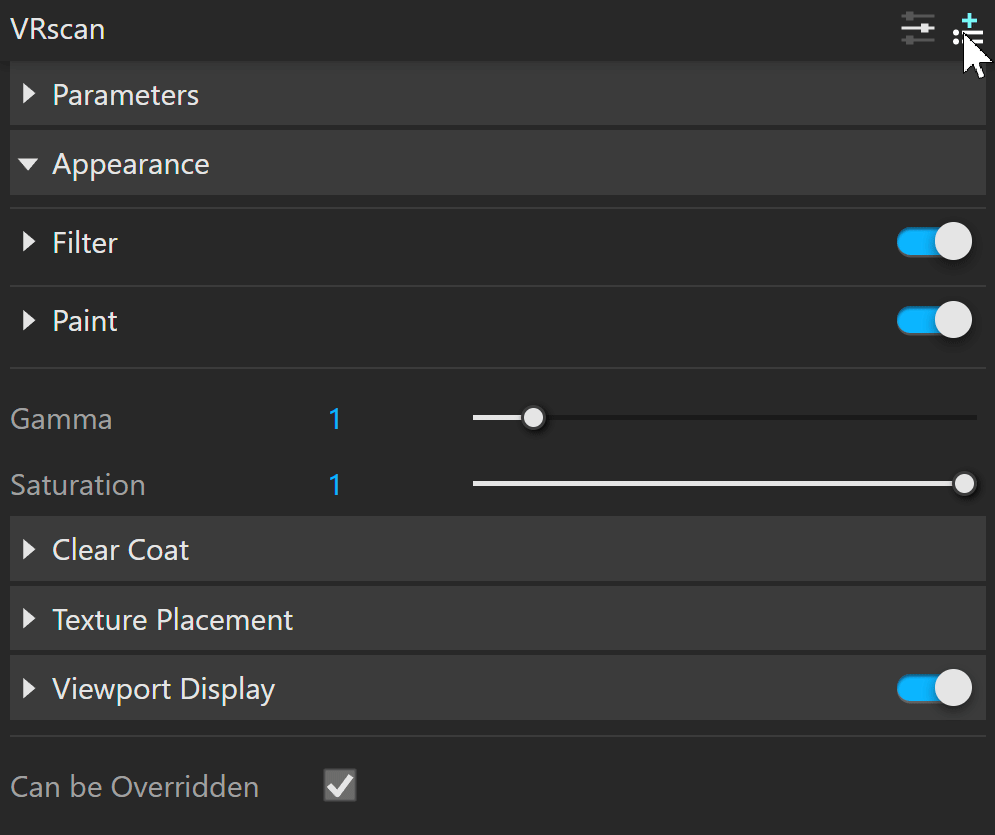Click the add attributes list icon

pos(968,30)
